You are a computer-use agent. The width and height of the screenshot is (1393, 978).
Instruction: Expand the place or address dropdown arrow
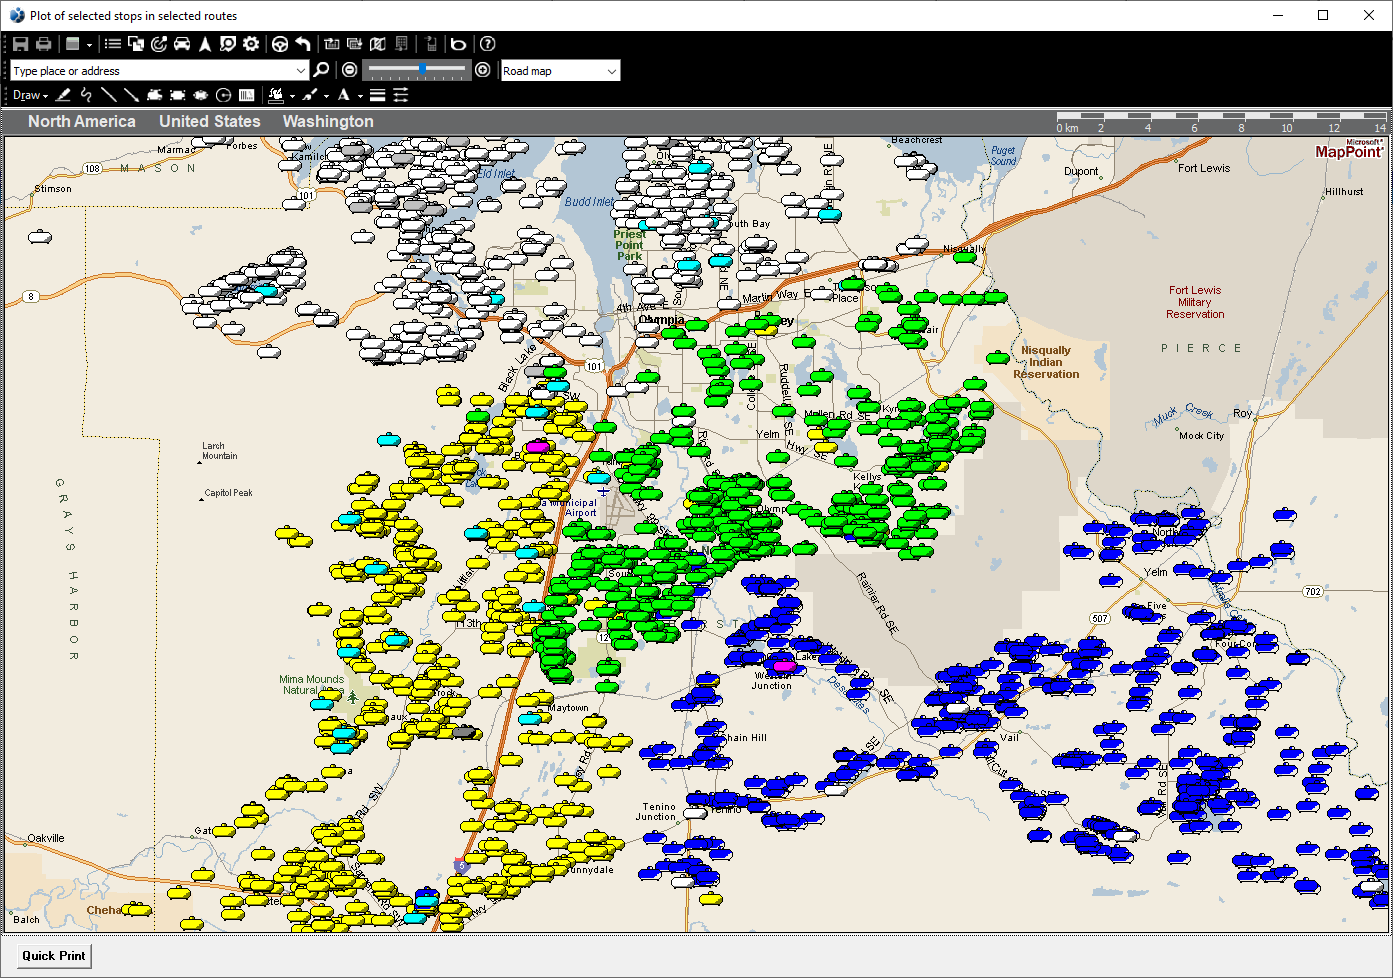click(300, 71)
